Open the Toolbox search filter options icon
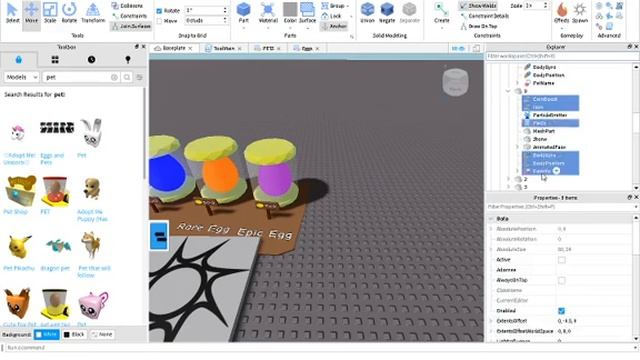This screenshot has height=360, width=640. [x=139, y=77]
